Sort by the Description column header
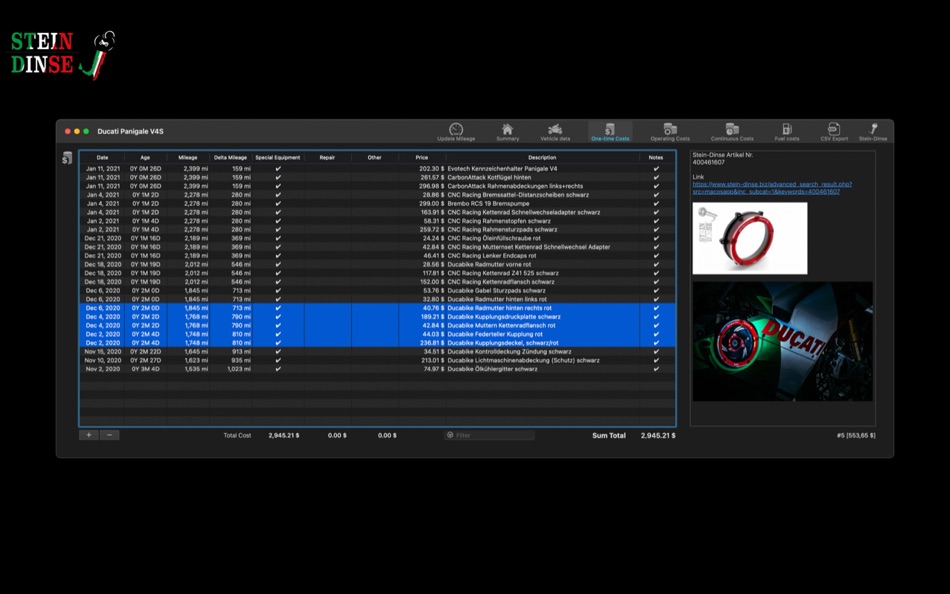 point(542,158)
